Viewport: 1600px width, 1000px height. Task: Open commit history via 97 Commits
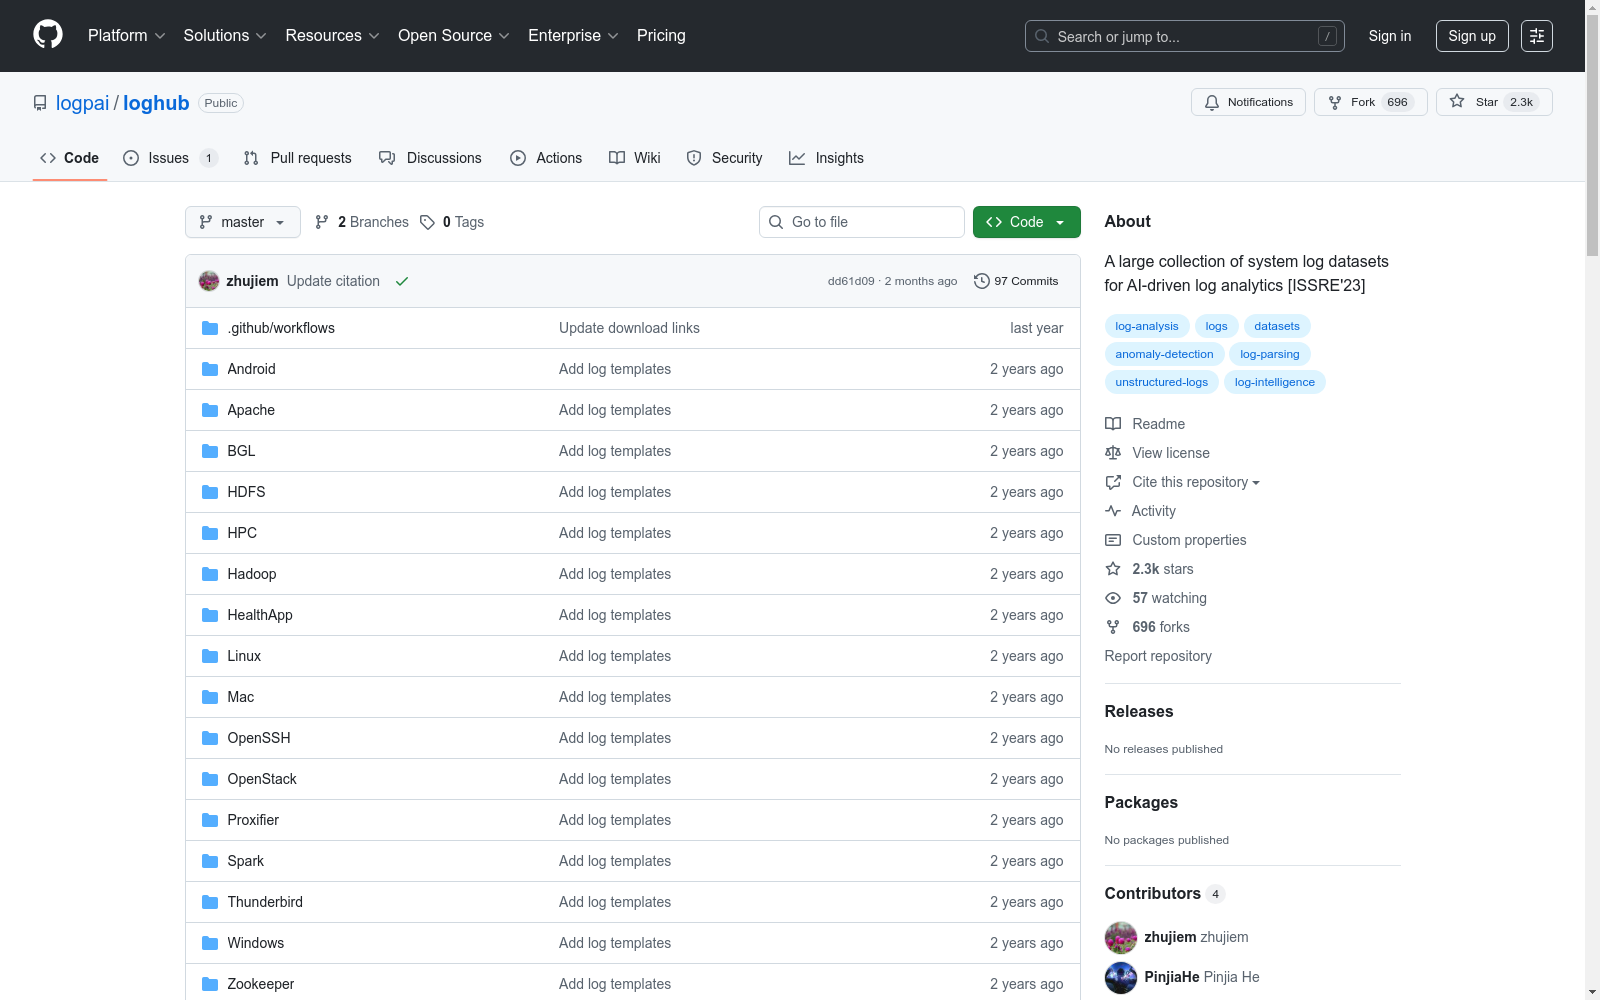click(1016, 281)
